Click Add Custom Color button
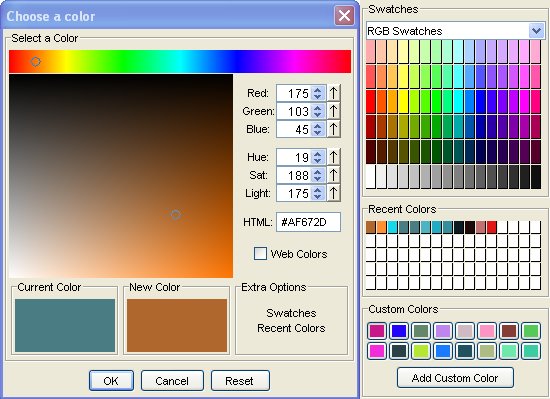Image resolution: width=550 pixels, height=399 pixels. tap(455, 378)
